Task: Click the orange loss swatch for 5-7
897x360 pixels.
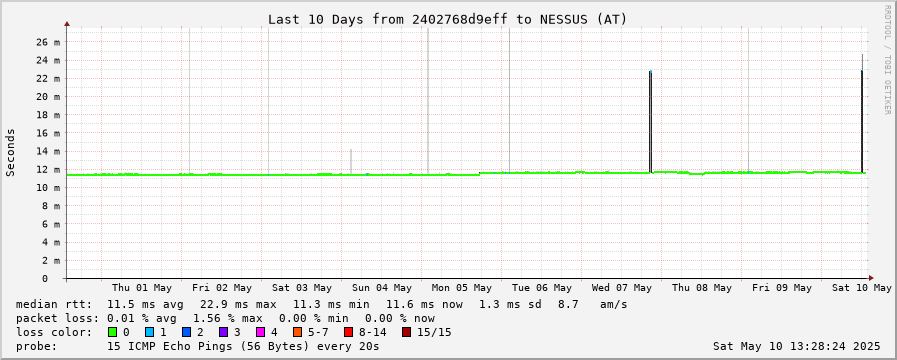Action: point(297,333)
